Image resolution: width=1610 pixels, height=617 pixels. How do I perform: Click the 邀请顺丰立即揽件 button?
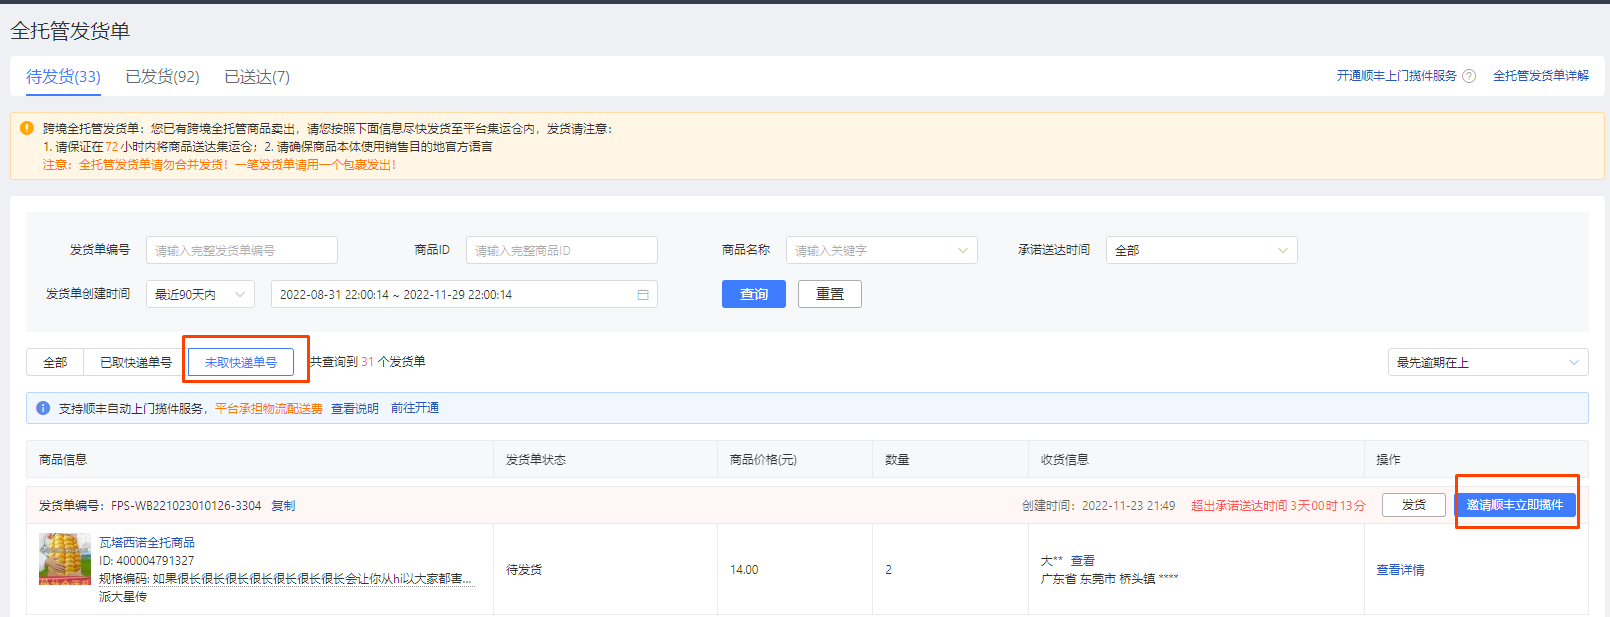(x=1515, y=505)
